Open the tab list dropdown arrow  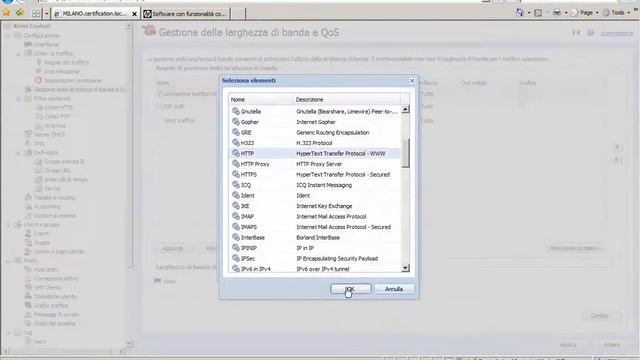[46, 13]
